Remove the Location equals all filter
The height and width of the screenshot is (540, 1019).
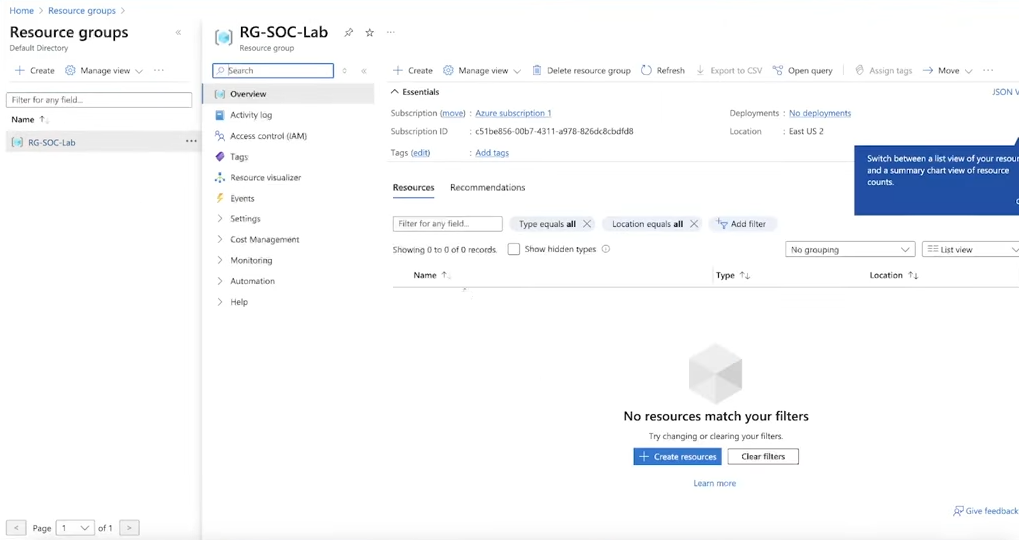tap(694, 224)
